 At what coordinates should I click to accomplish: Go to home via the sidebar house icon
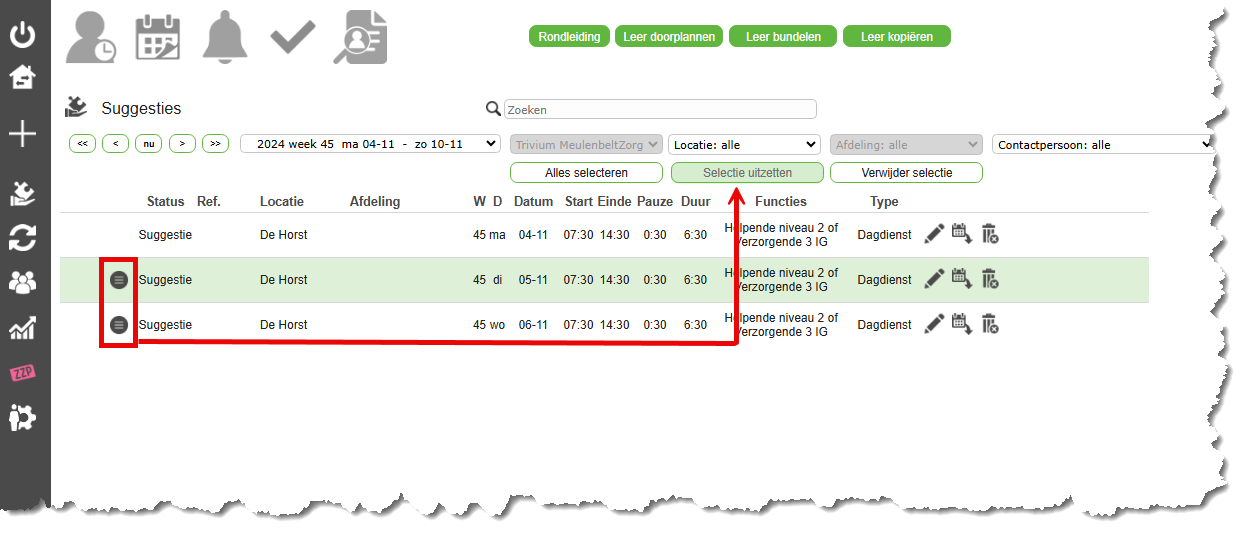22,78
